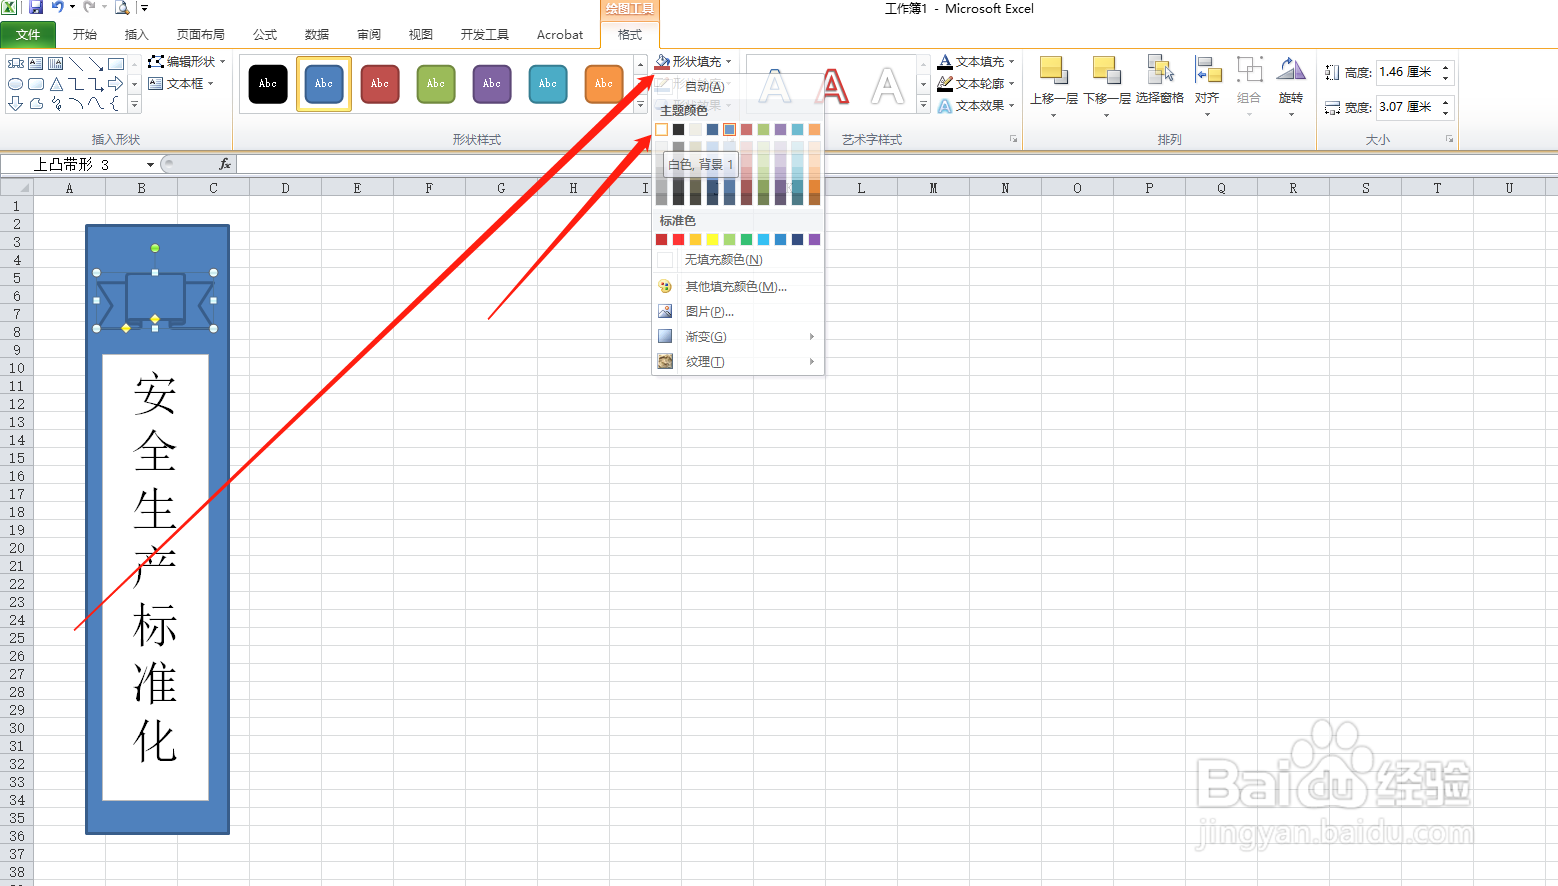Switch to the Review tab
Viewport: 1558px width, 886px height.
[x=369, y=35]
